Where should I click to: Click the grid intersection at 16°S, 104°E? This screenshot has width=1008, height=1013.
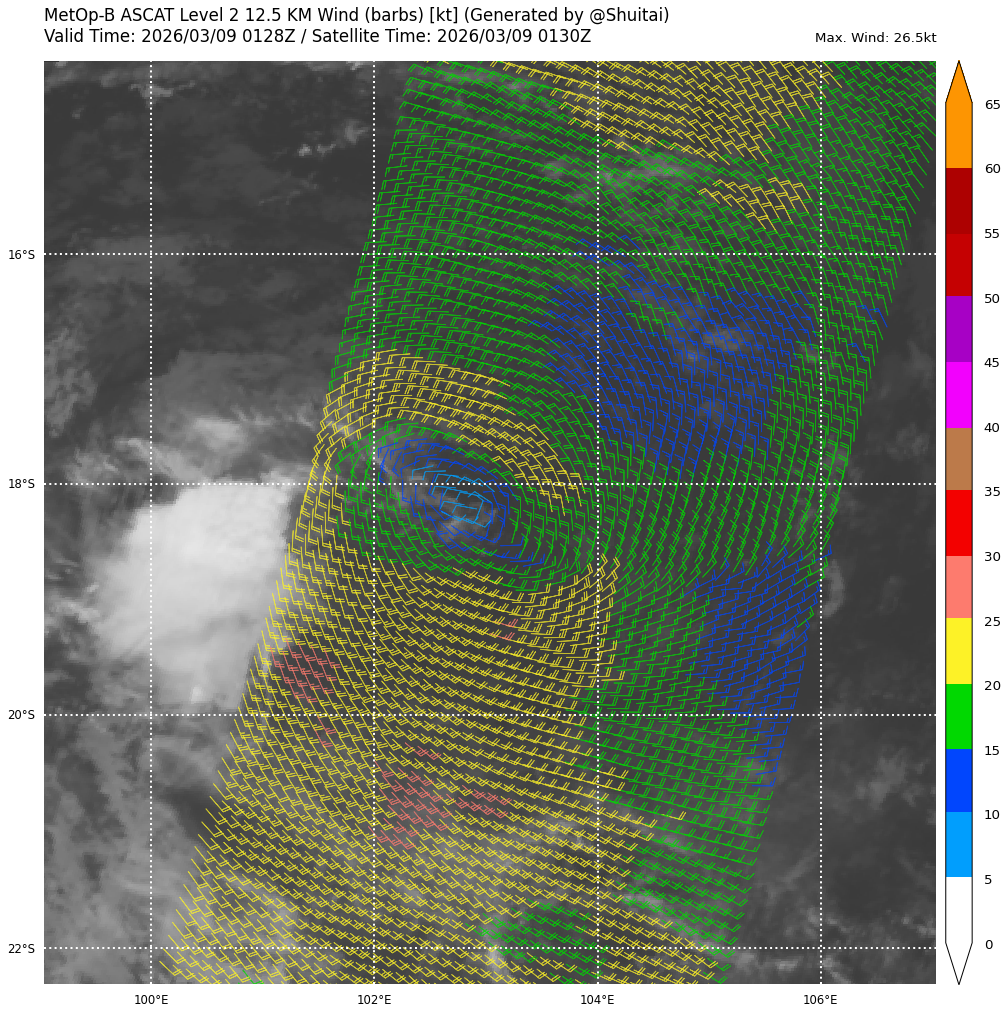597,254
